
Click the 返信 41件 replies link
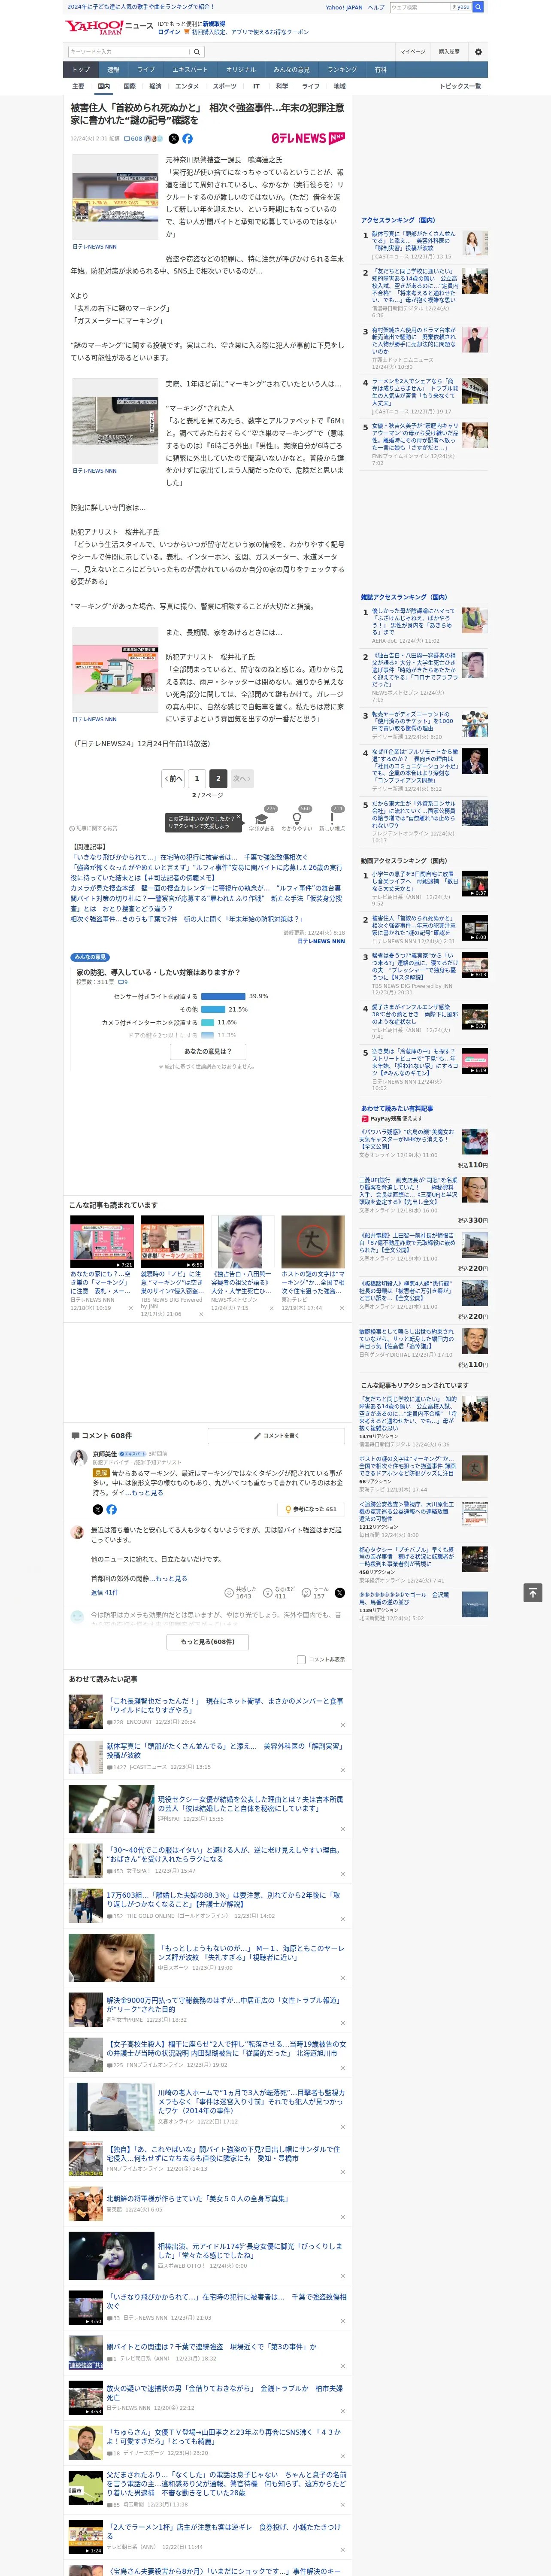104,1592
